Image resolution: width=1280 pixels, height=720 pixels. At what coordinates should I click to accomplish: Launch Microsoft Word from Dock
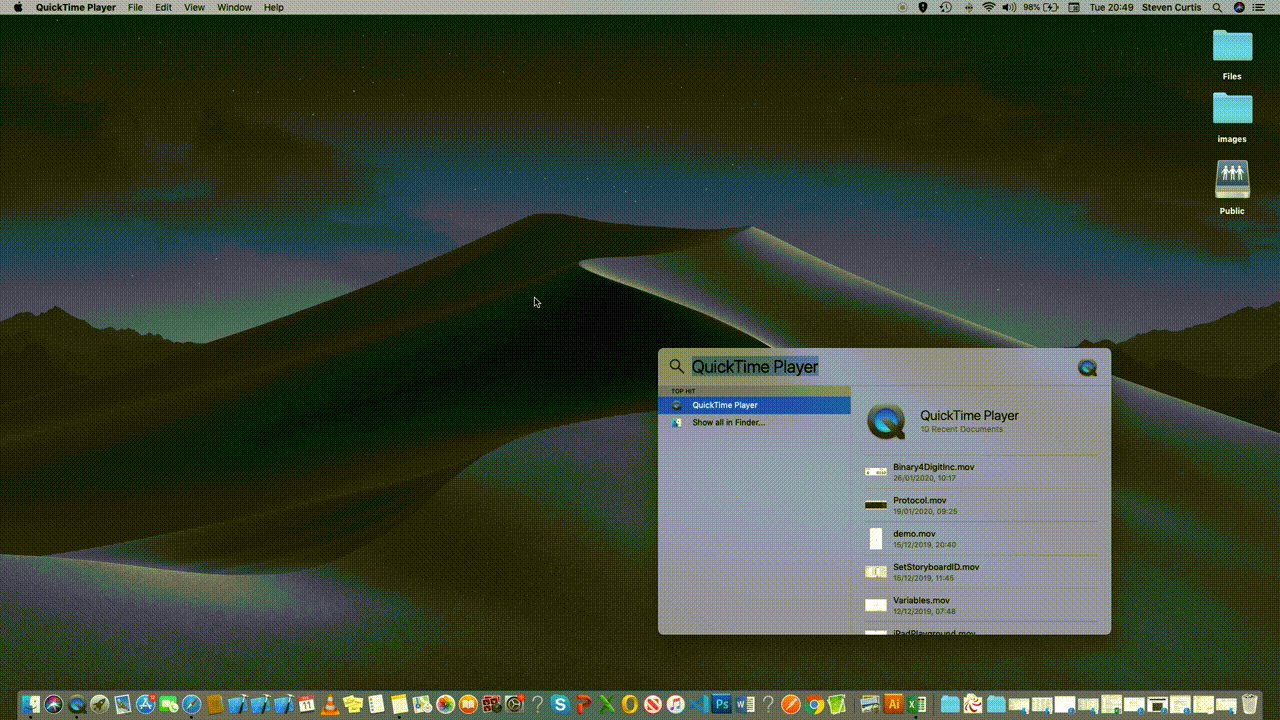744,704
